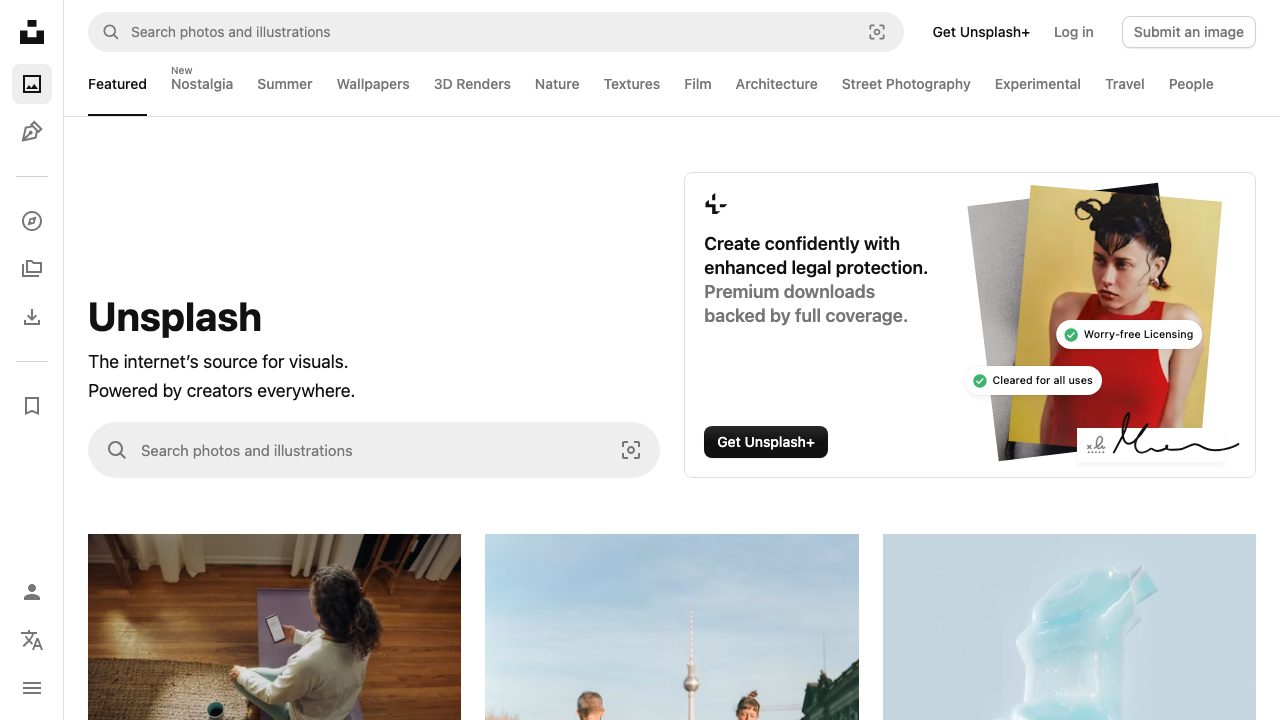Focus the hero search photos field
Image resolution: width=1280 pixels, height=720 pixels.
pos(374,450)
